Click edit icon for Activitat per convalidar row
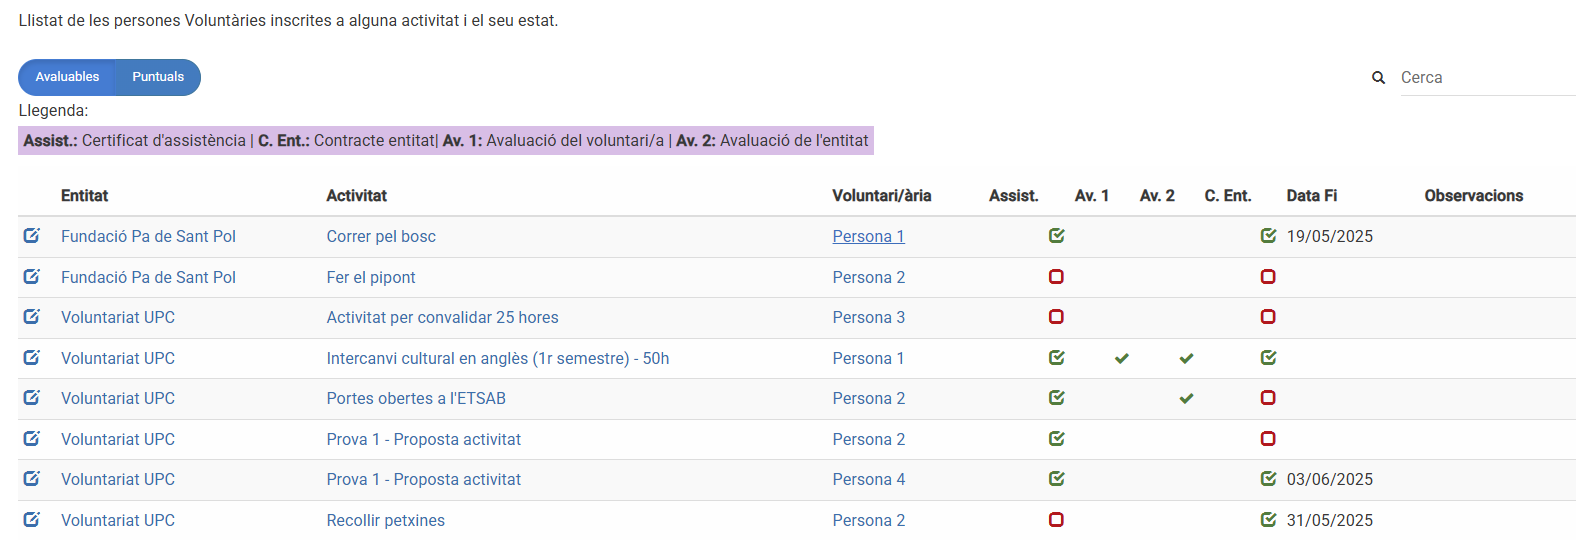1581x545 pixels. (x=32, y=317)
